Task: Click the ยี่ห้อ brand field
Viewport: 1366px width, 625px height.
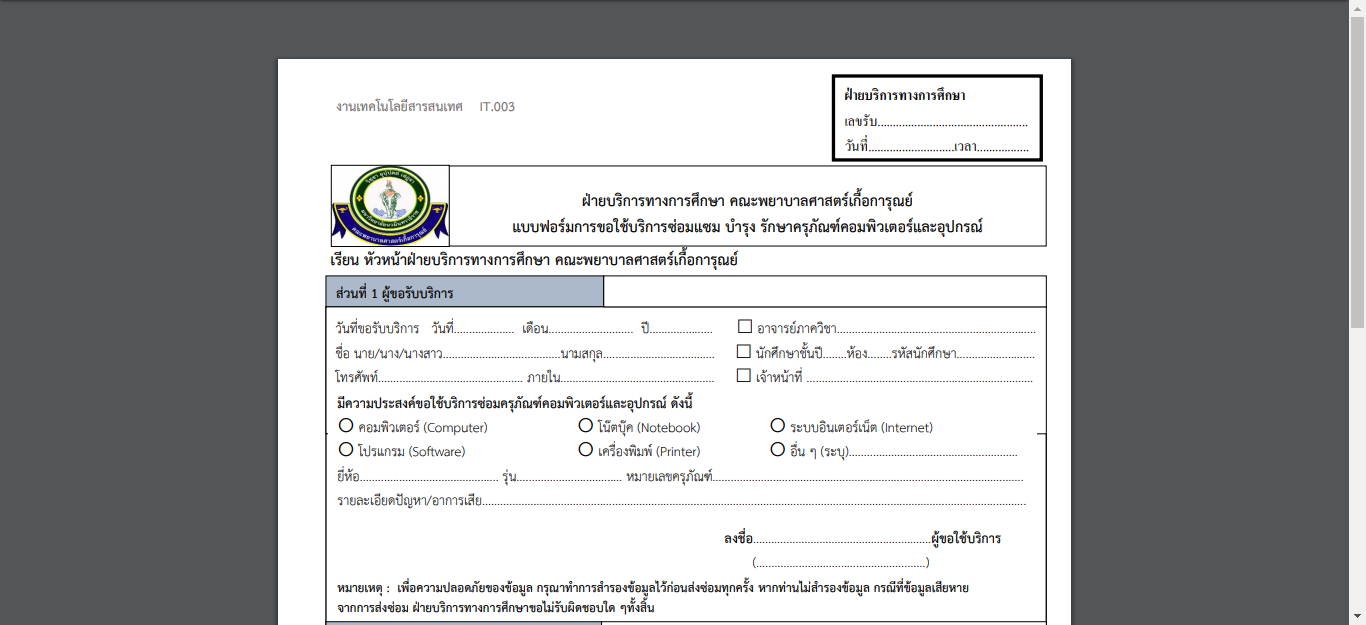Action: [x=429, y=477]
